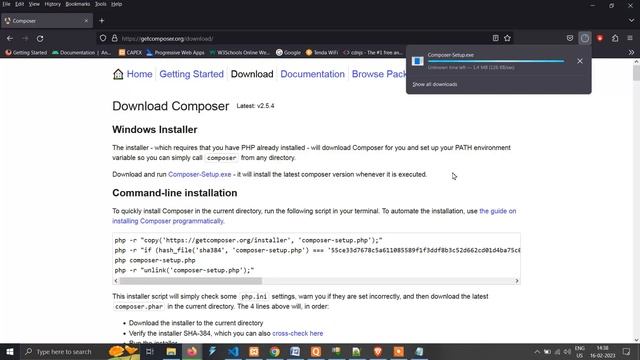
Task: Reload the current page
Action: click(40, 38)
